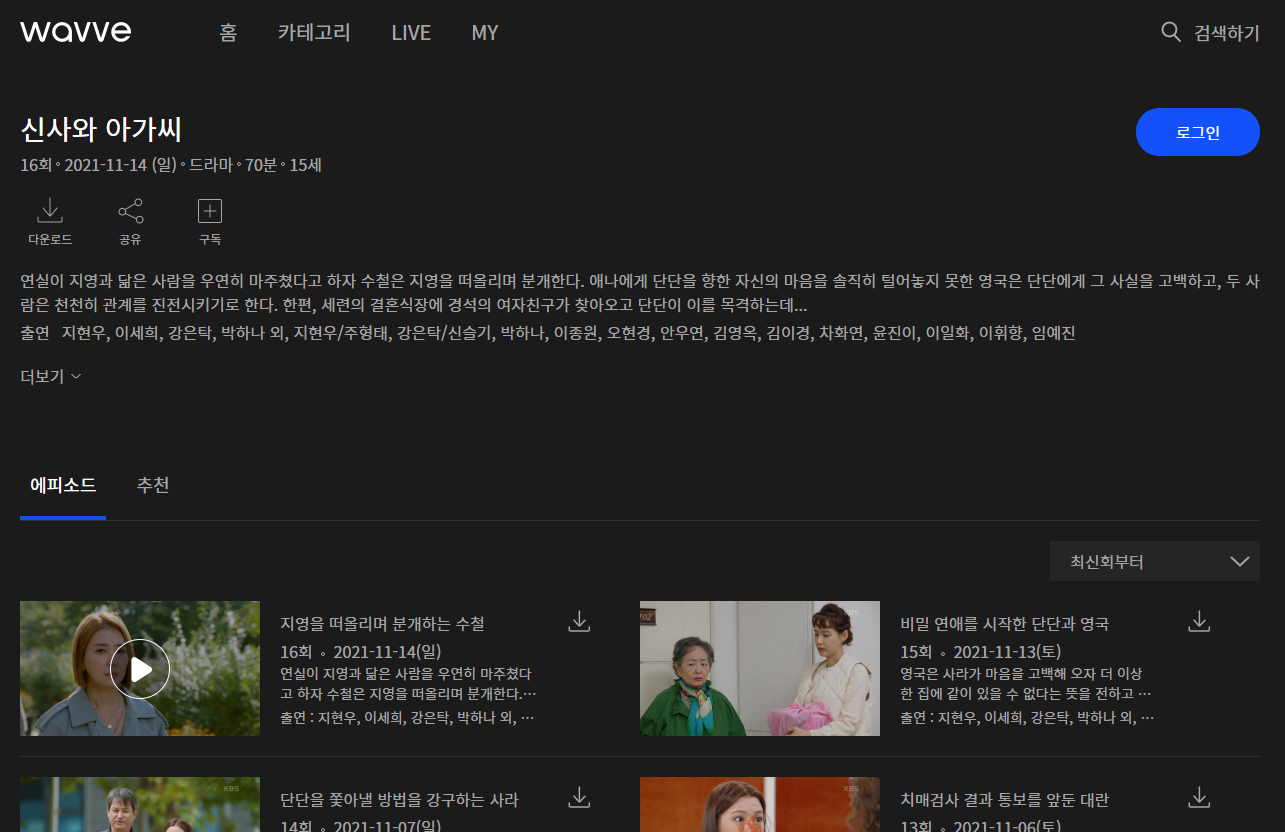This screenshot has height=832, width=1285.
Task: Open the episode 13회 thumbnail
Action: pos(760,804)
